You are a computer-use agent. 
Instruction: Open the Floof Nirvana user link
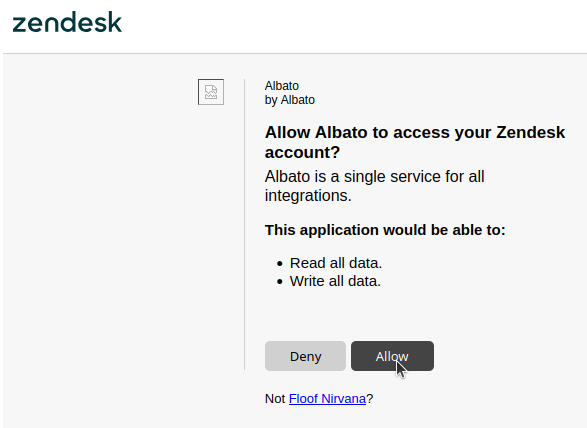tap(327, 398)
